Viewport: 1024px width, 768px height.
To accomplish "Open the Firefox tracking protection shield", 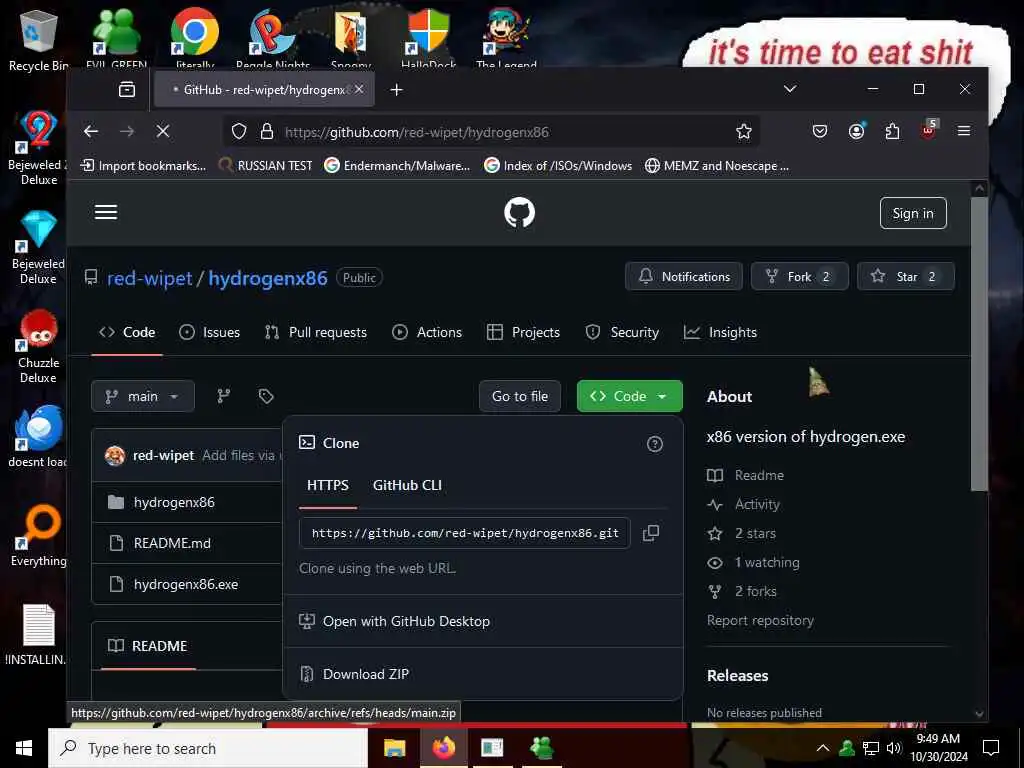I will click(x=239, y=131).
